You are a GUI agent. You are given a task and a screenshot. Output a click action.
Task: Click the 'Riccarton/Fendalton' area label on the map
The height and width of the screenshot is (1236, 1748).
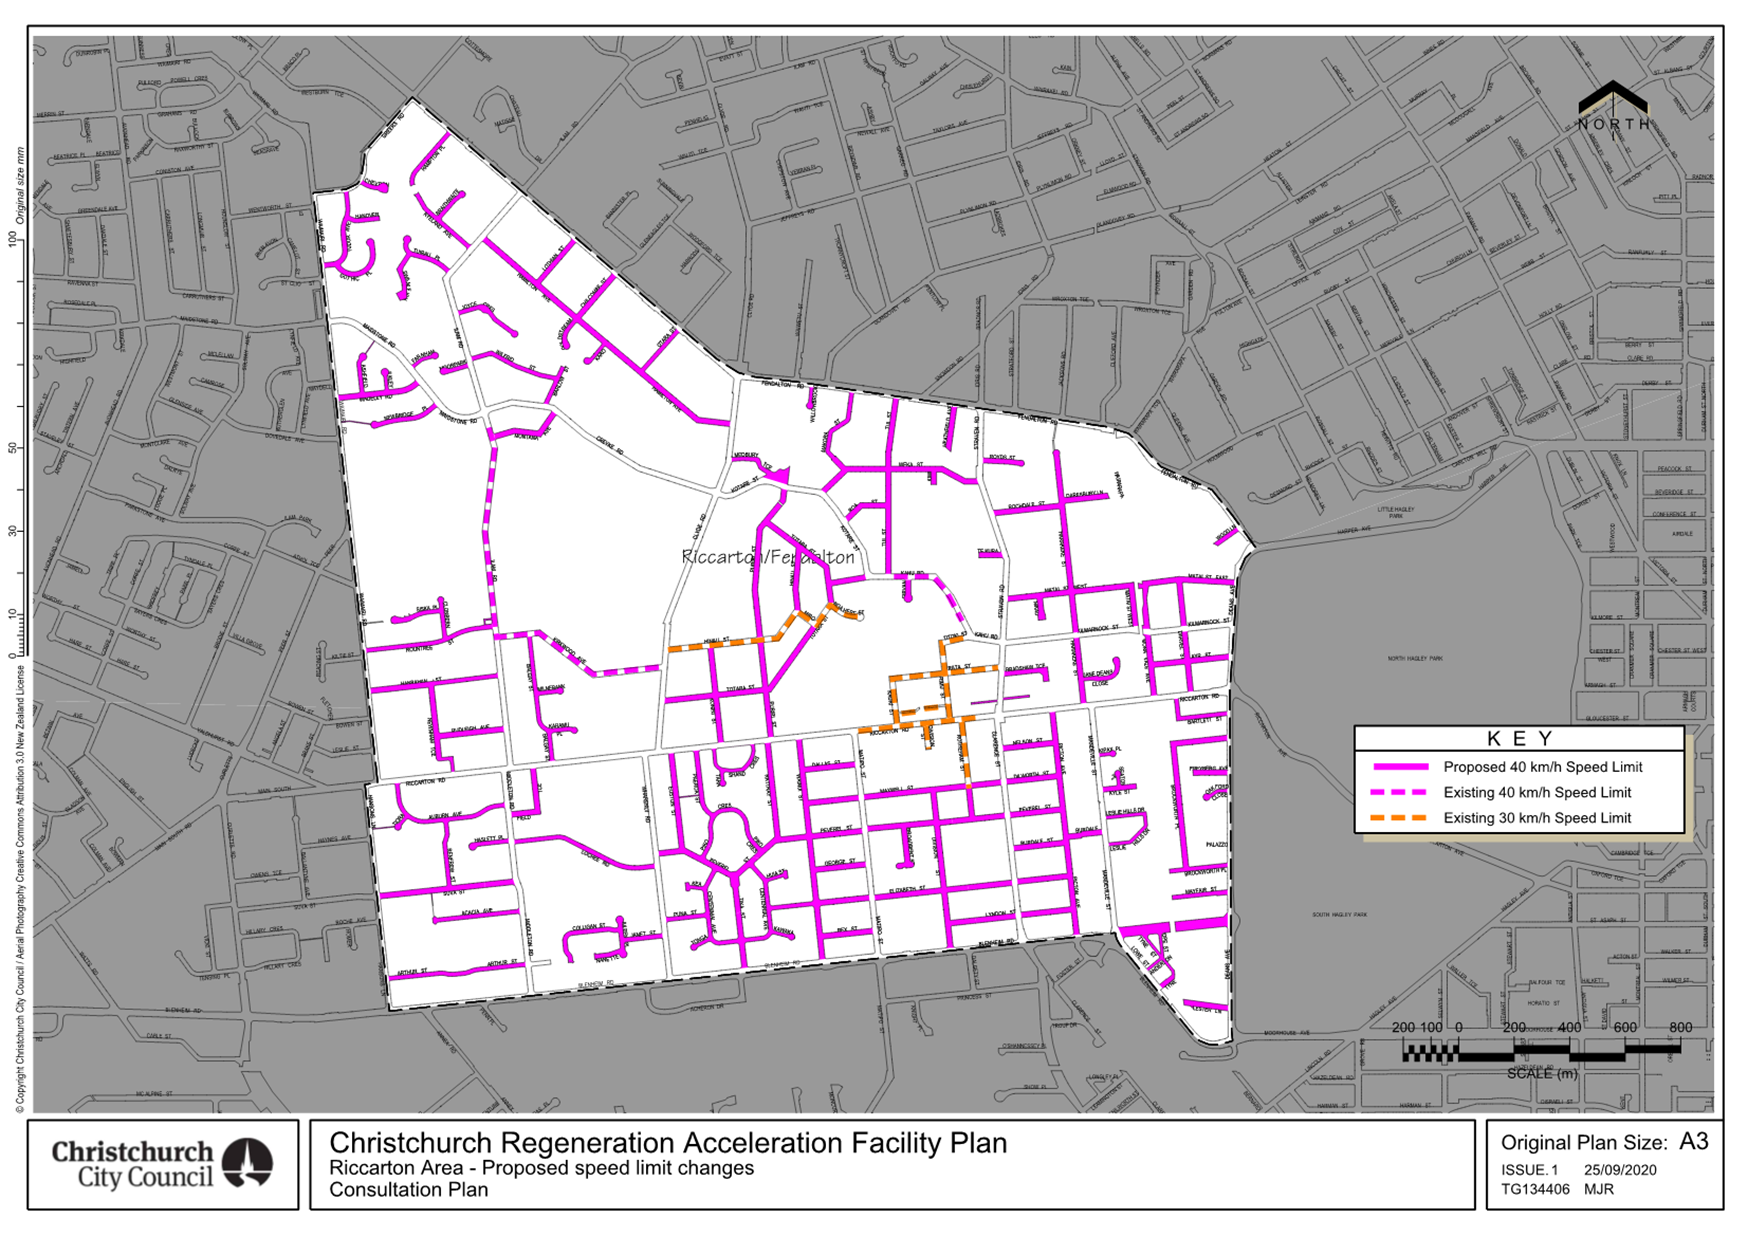(767, 557)
